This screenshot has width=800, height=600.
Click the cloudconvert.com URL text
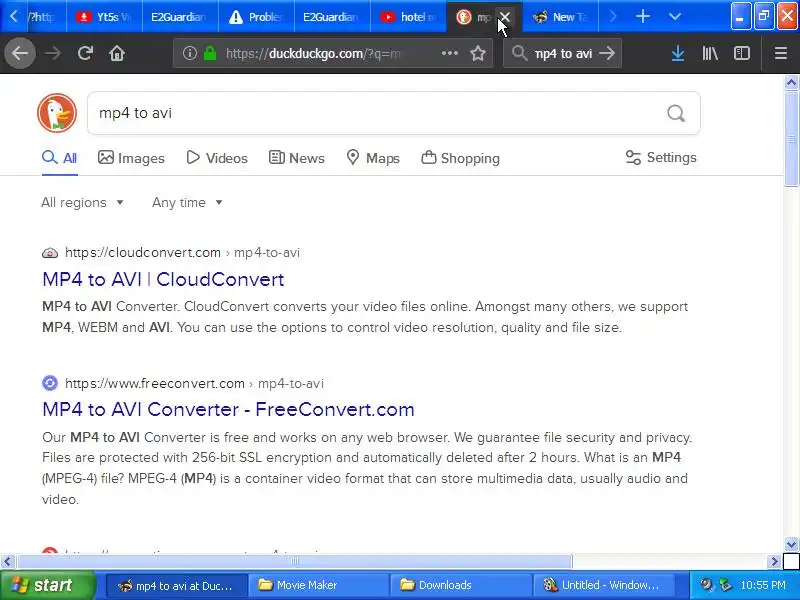click(x=142, y=253)
